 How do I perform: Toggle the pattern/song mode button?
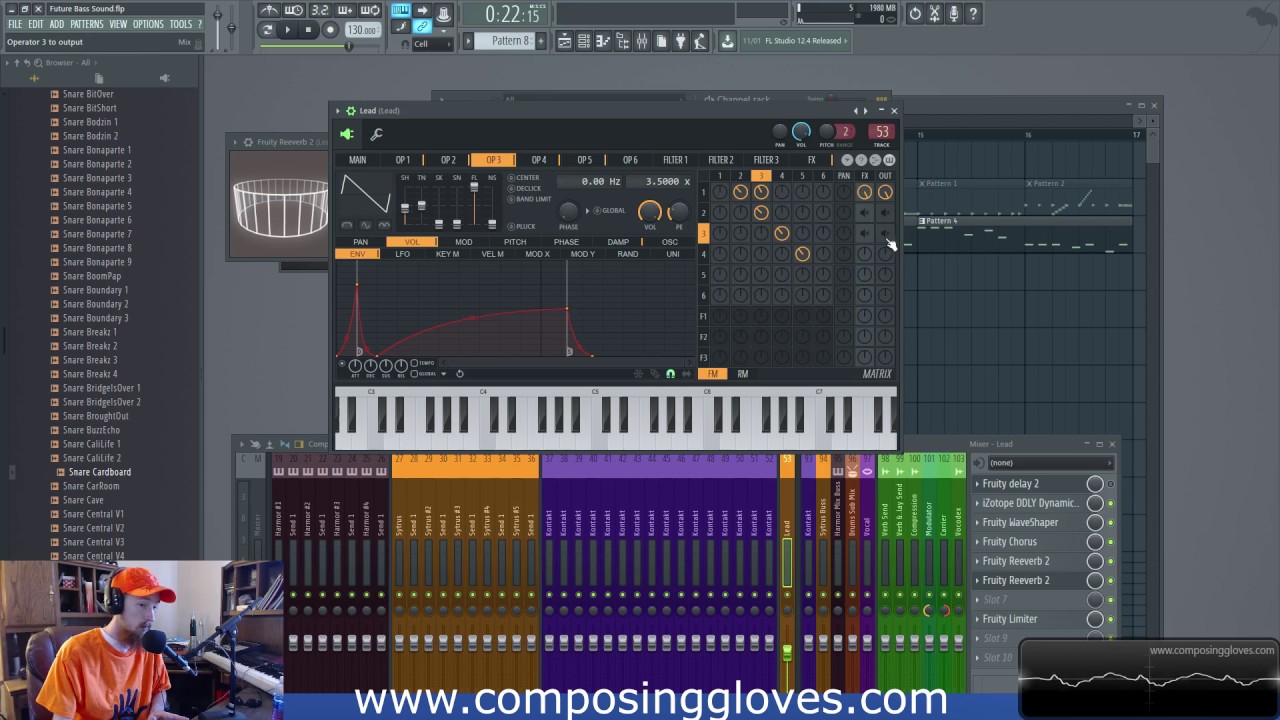tap(267, 30)
